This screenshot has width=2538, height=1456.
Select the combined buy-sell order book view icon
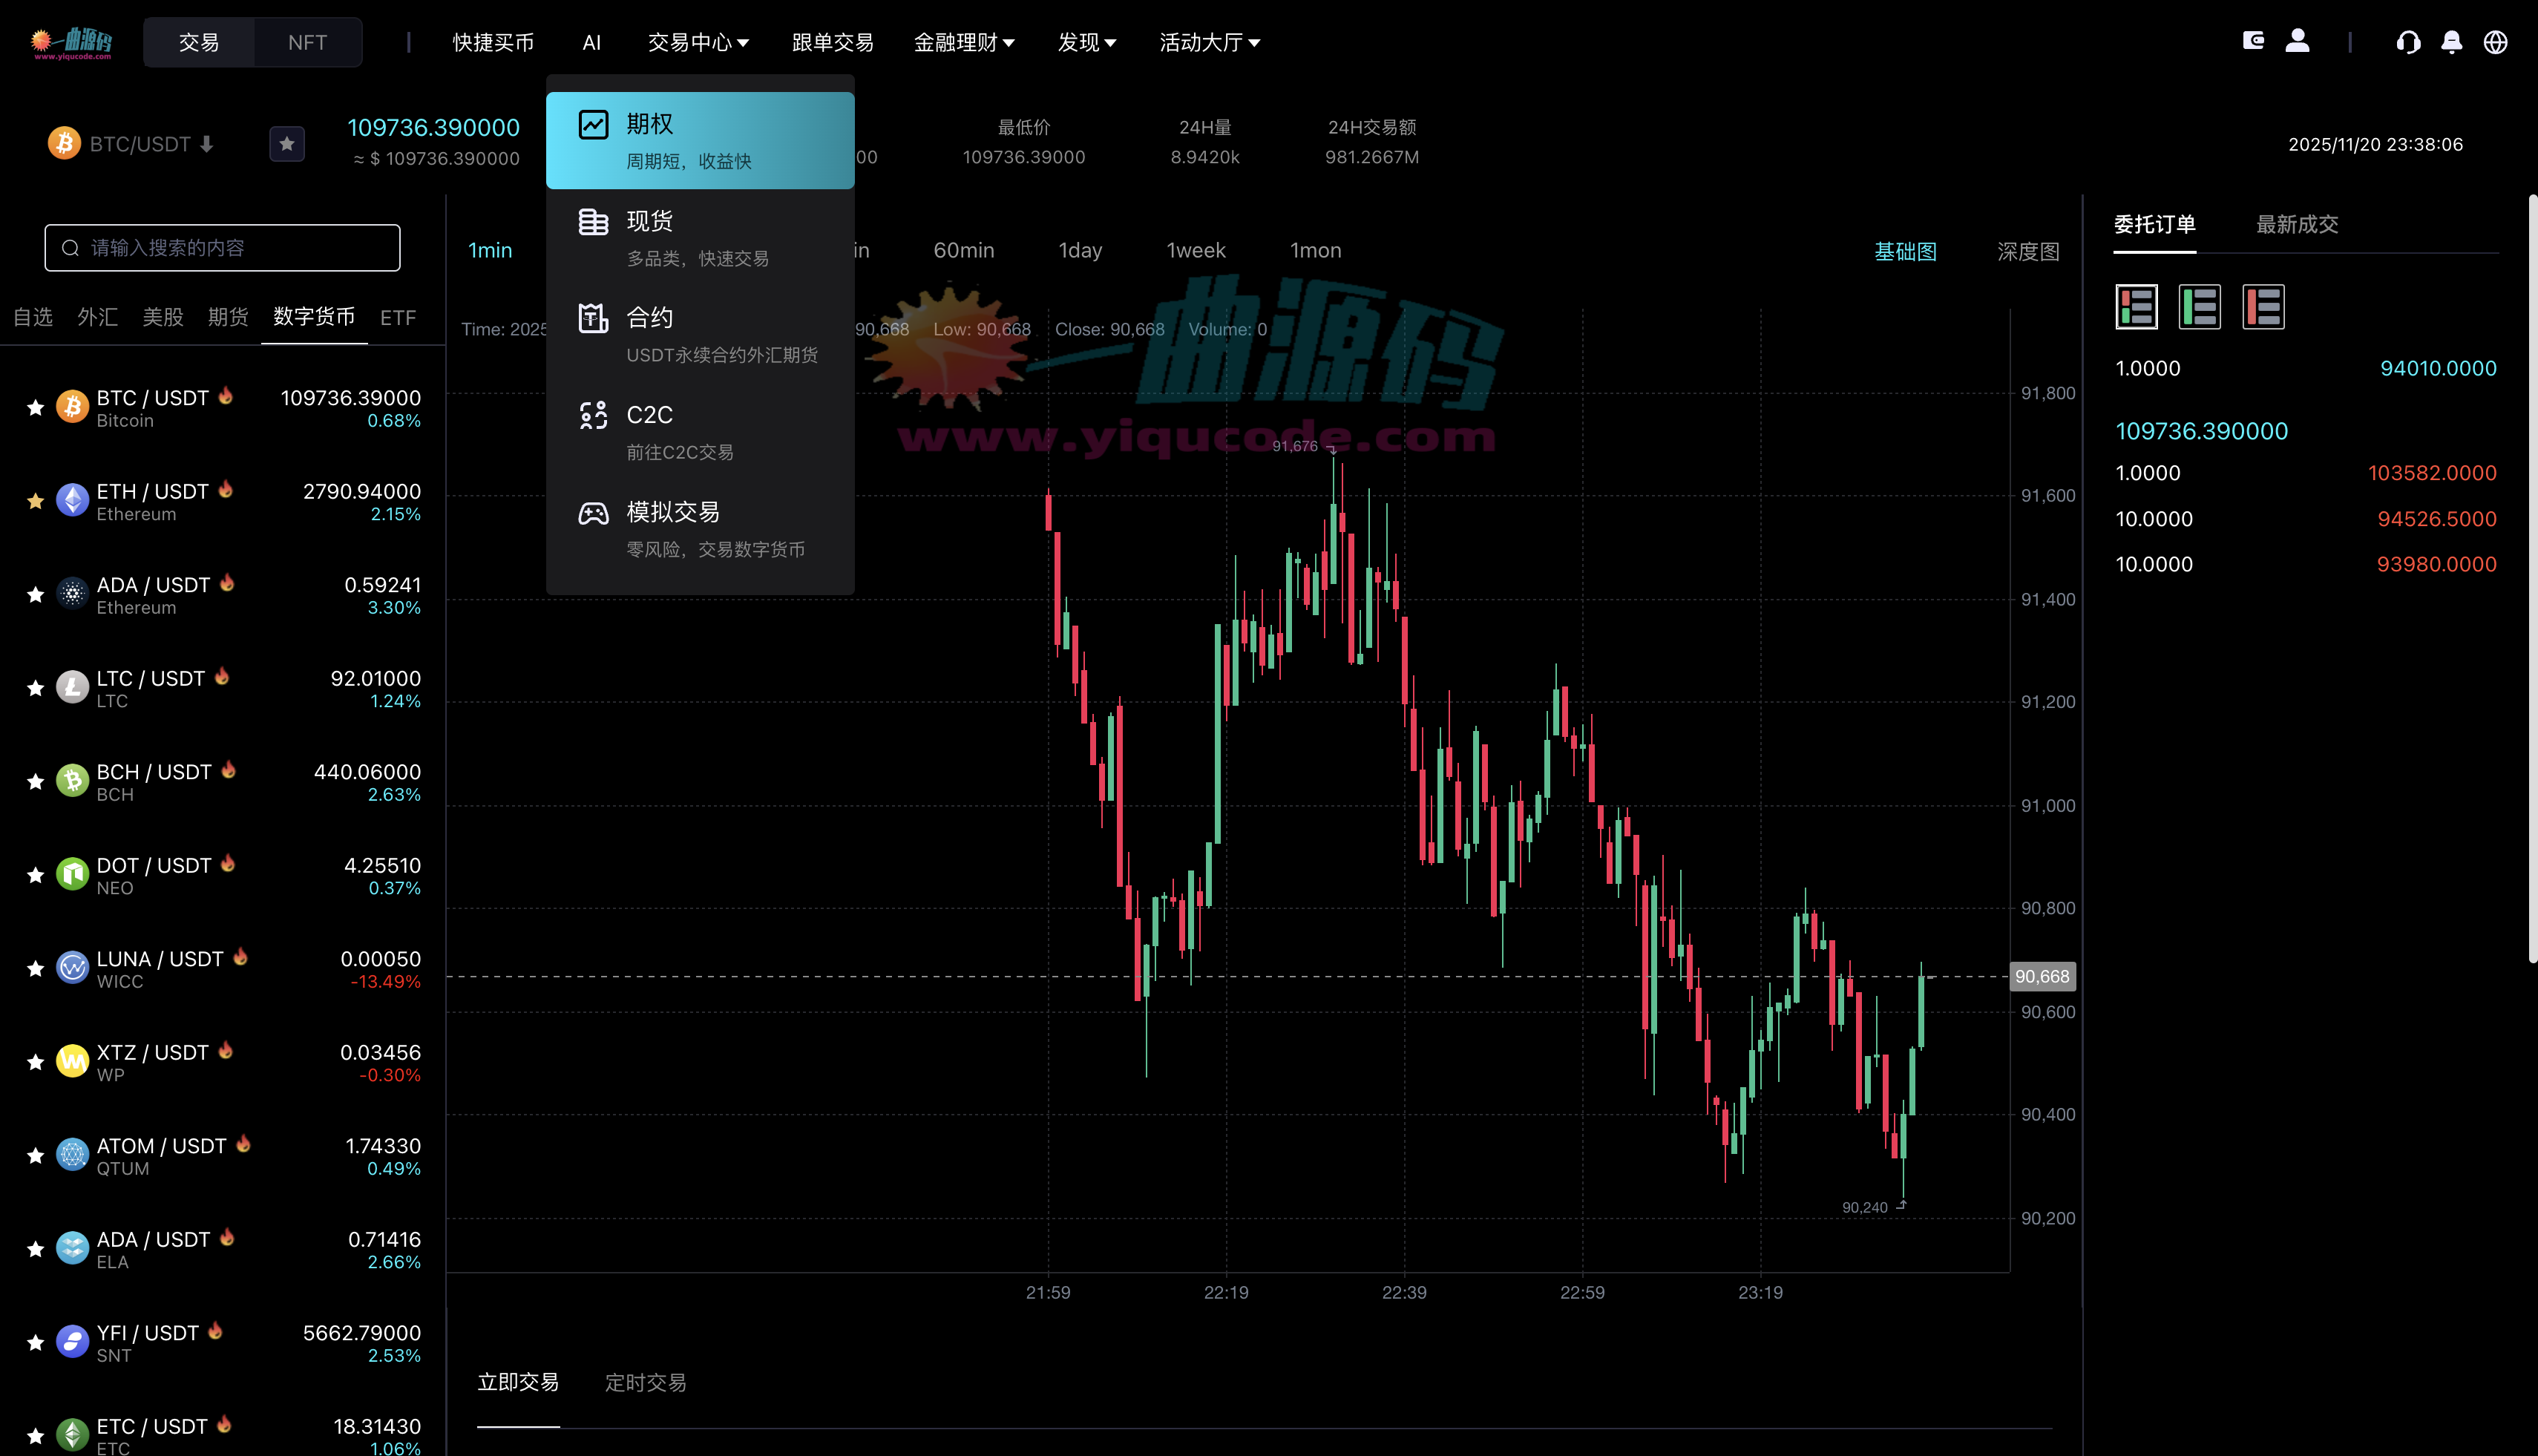2136,307
